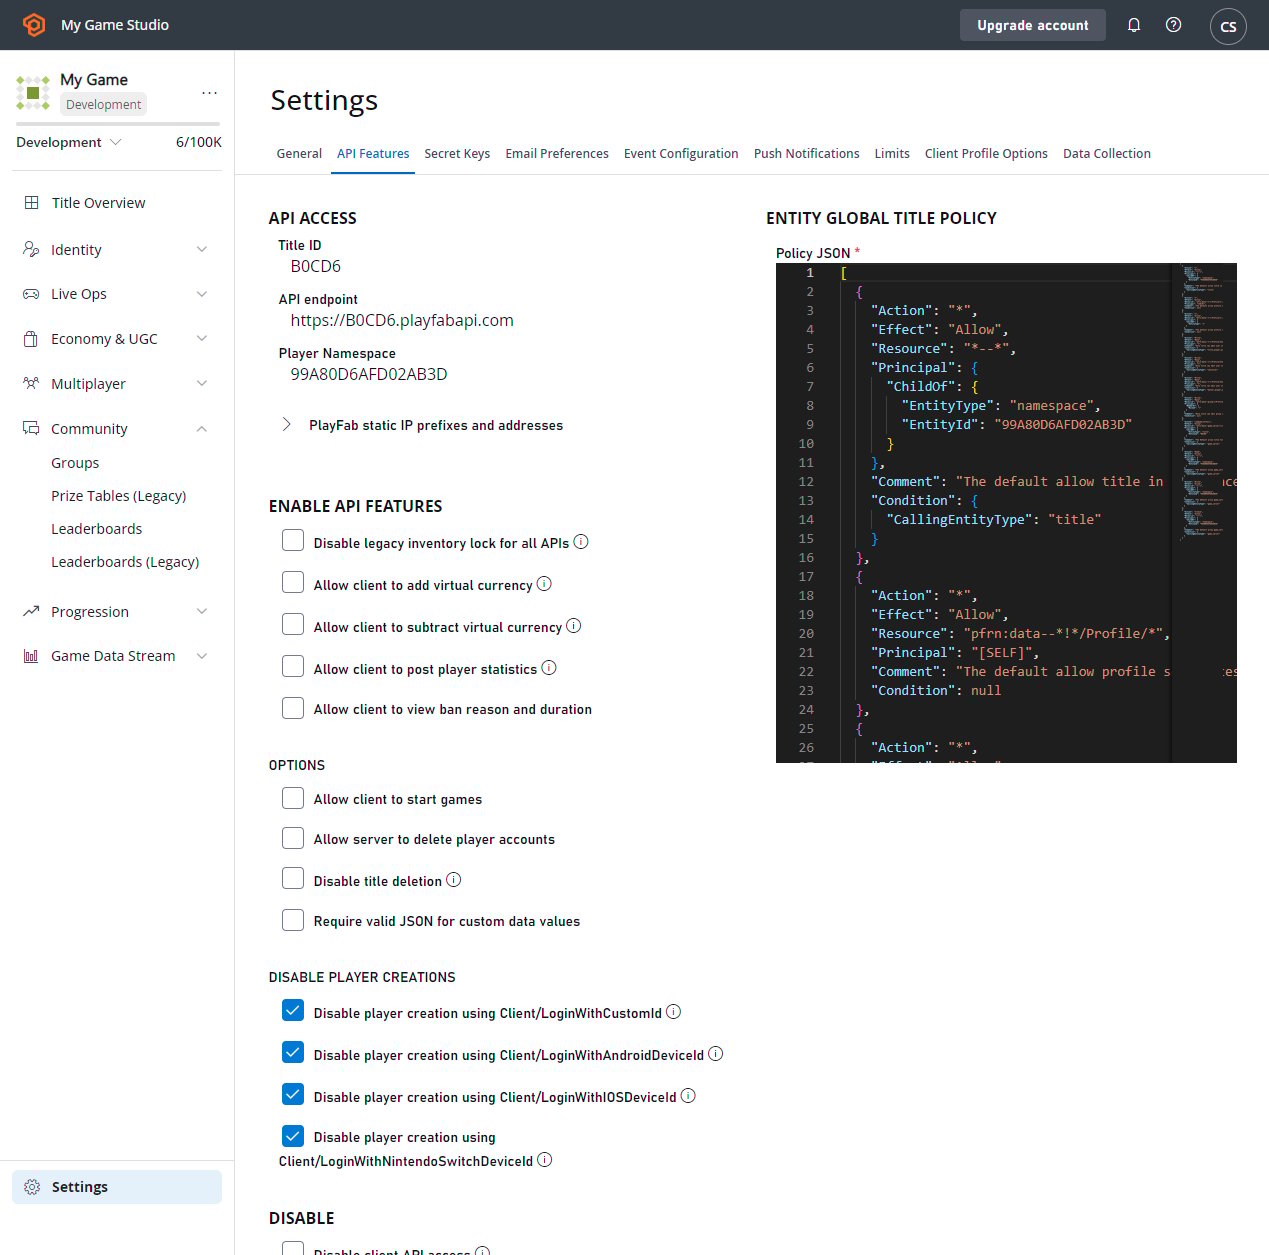
Task: Click the Multiplayer icon
Action: pyautogui.click(x=31, y=384)
